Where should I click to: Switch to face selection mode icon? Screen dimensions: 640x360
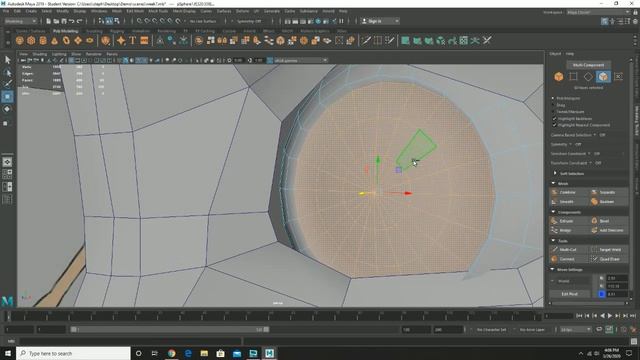[x=603, y=76]
